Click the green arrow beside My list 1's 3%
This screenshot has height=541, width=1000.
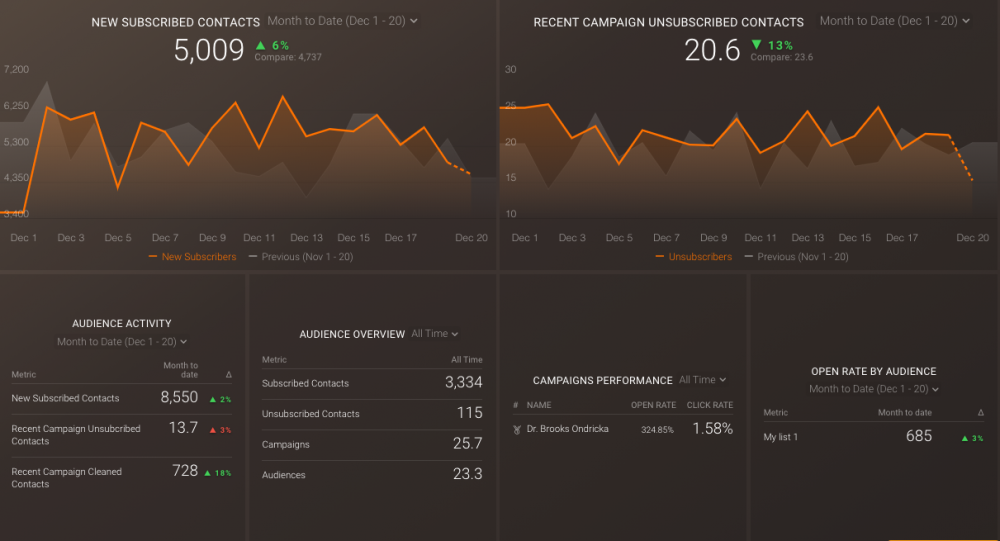pyautogui.click(x=965, y=438)
